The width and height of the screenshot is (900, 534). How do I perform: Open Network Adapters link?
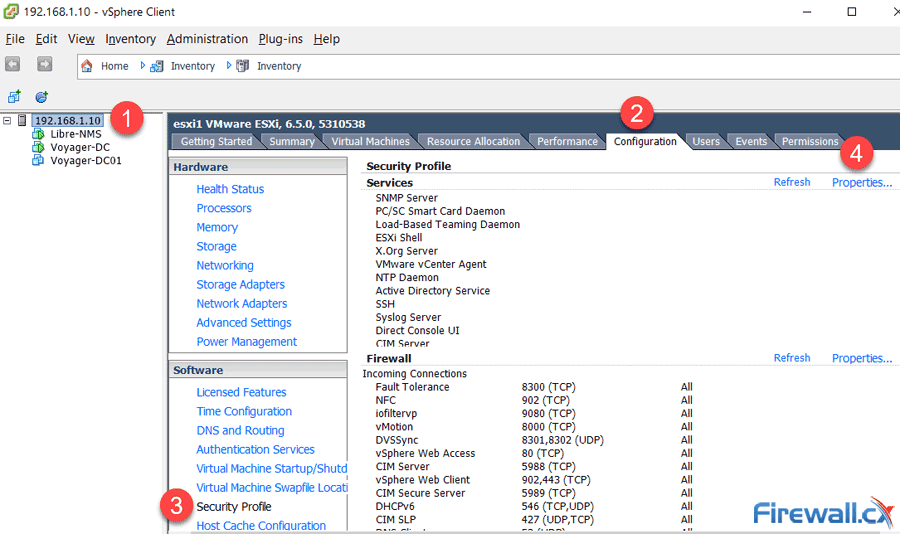[x=242, y=303]
